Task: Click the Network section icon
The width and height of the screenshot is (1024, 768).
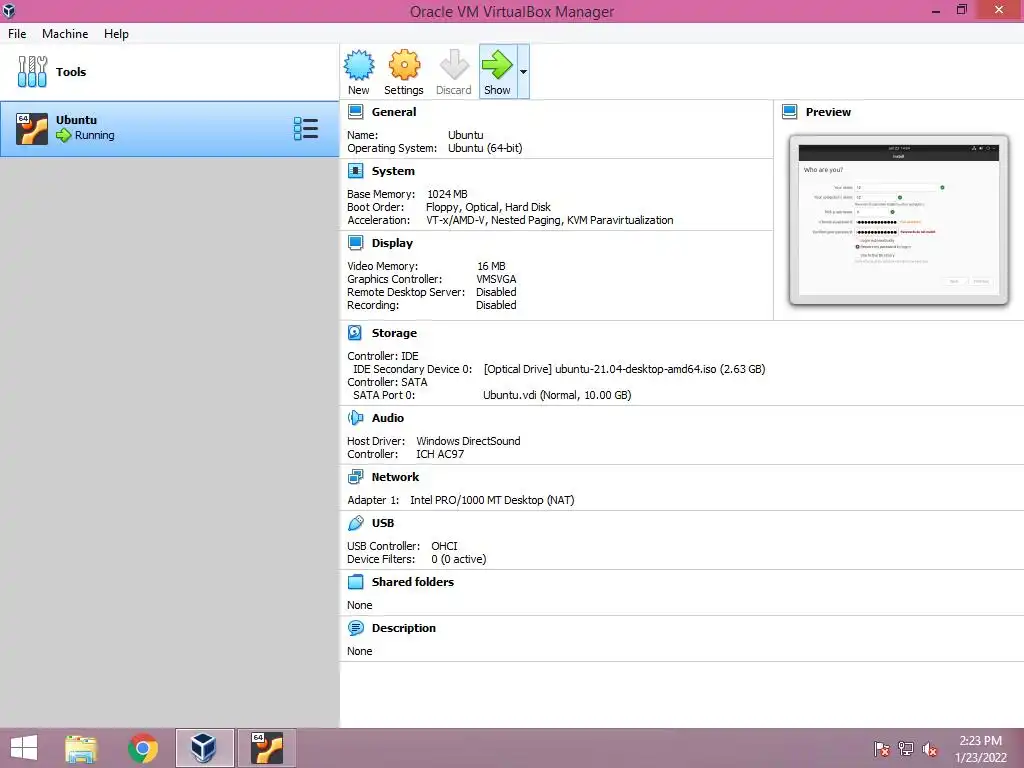Action: tap(355, 477)
